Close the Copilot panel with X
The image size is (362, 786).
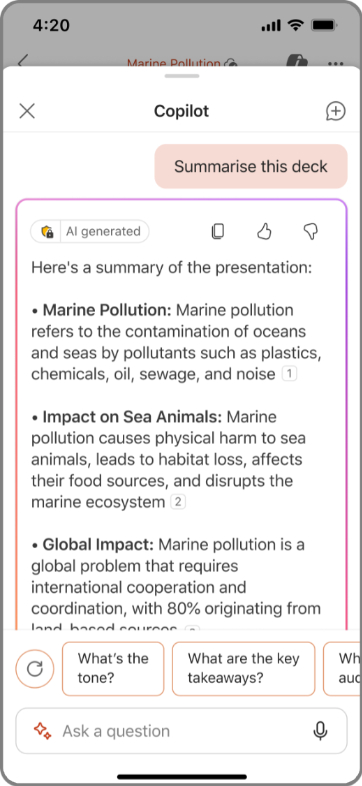[x=27, y=111]
